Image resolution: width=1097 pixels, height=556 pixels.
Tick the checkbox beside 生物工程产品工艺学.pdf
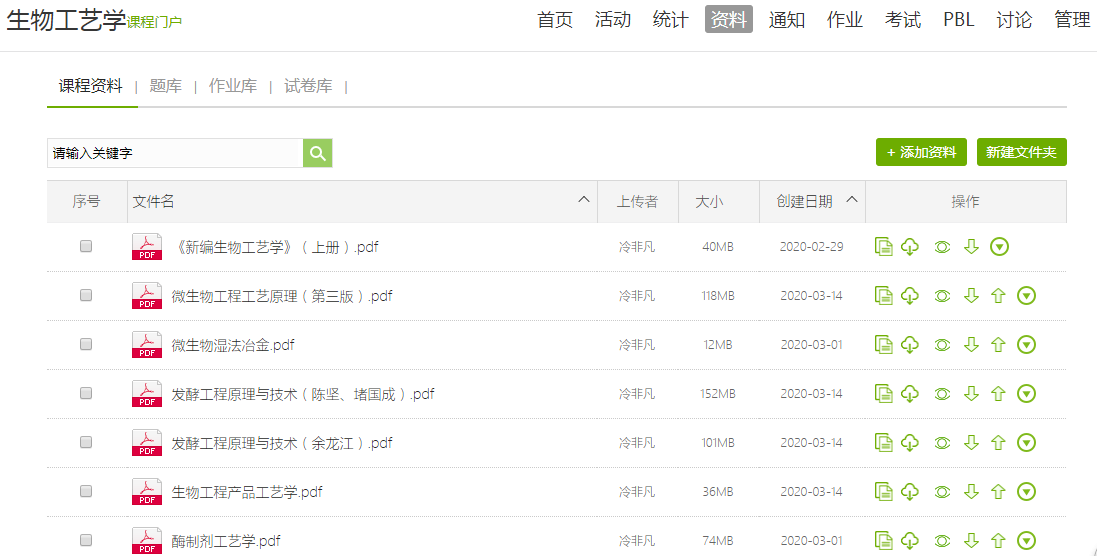[86, 491]
